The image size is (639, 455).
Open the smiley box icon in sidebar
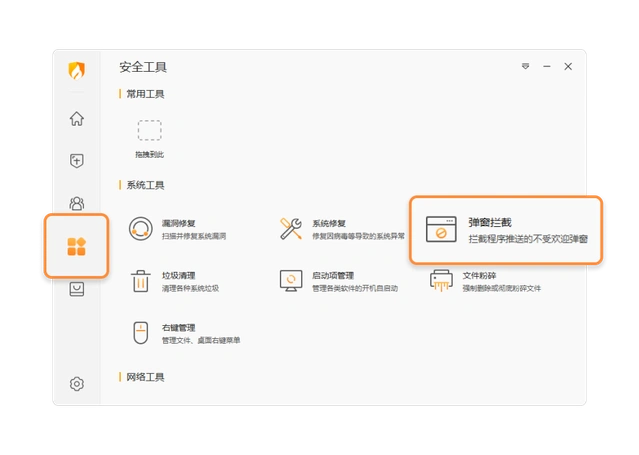point(77,290)
